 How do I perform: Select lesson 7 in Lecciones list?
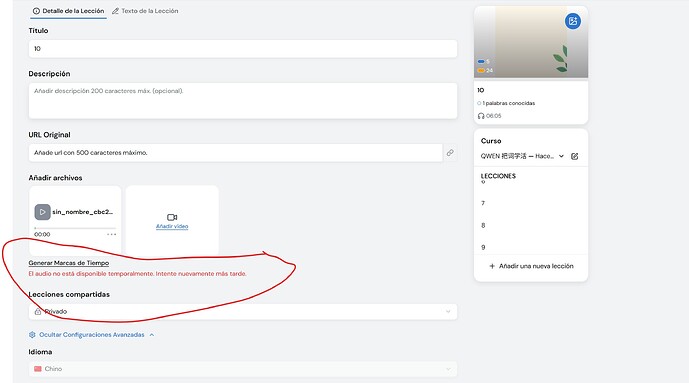(483, 203)
